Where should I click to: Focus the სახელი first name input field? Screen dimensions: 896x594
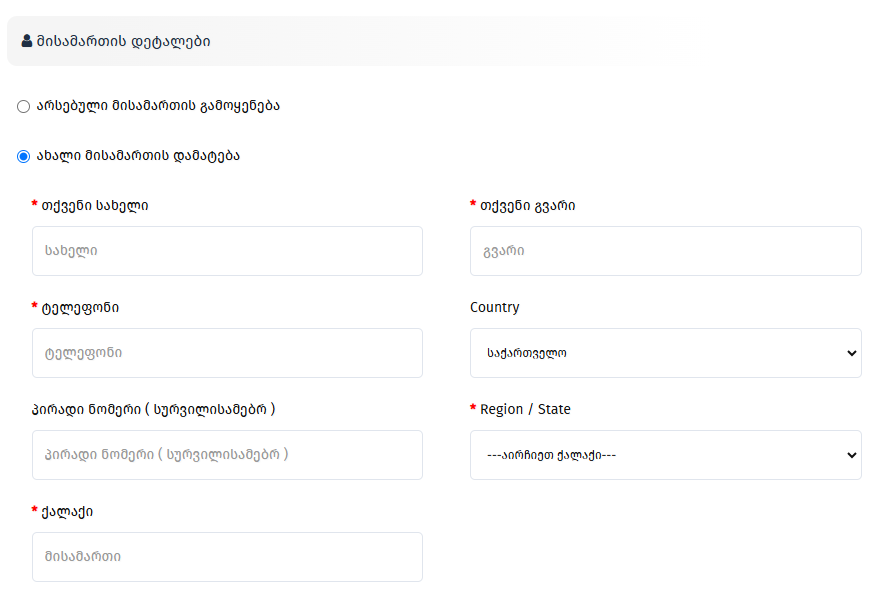227,251
